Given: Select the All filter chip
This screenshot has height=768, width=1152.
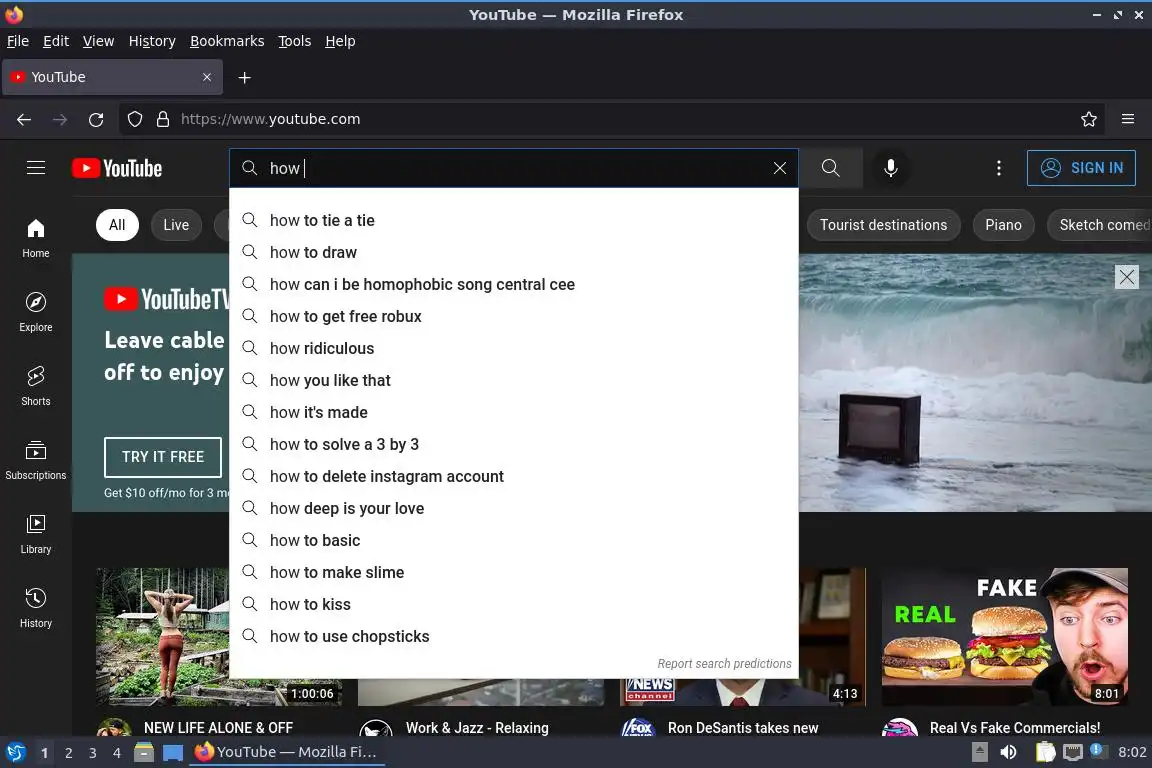Looking at the screenshot, I should point(117,225).
